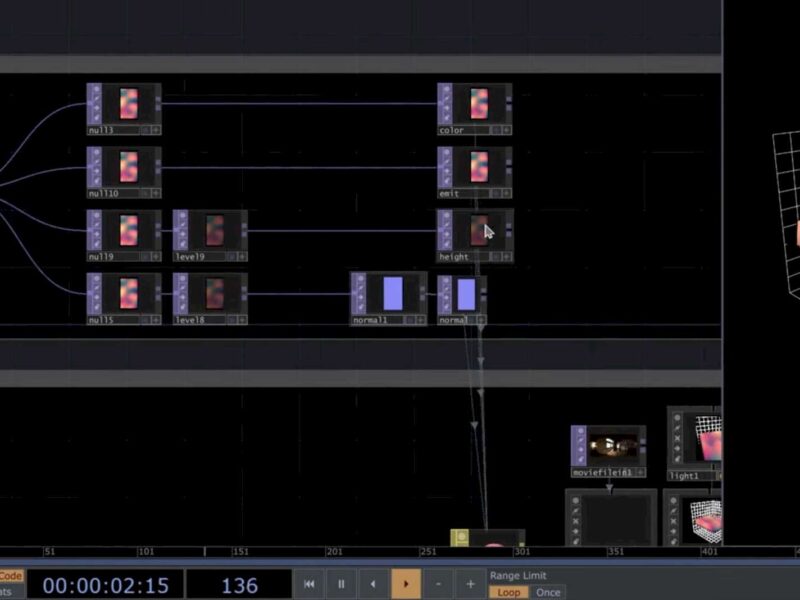Select the color node thumbnail
This screenshot has width=800, height=600.
479,104
